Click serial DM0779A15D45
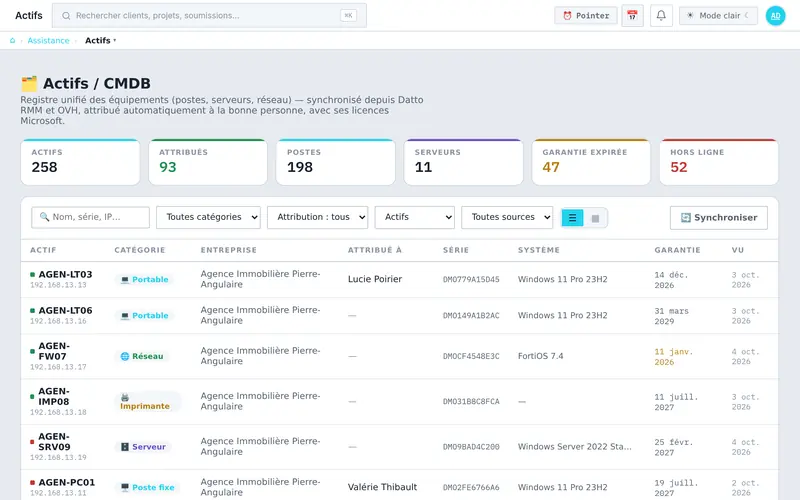 (471, 280)
